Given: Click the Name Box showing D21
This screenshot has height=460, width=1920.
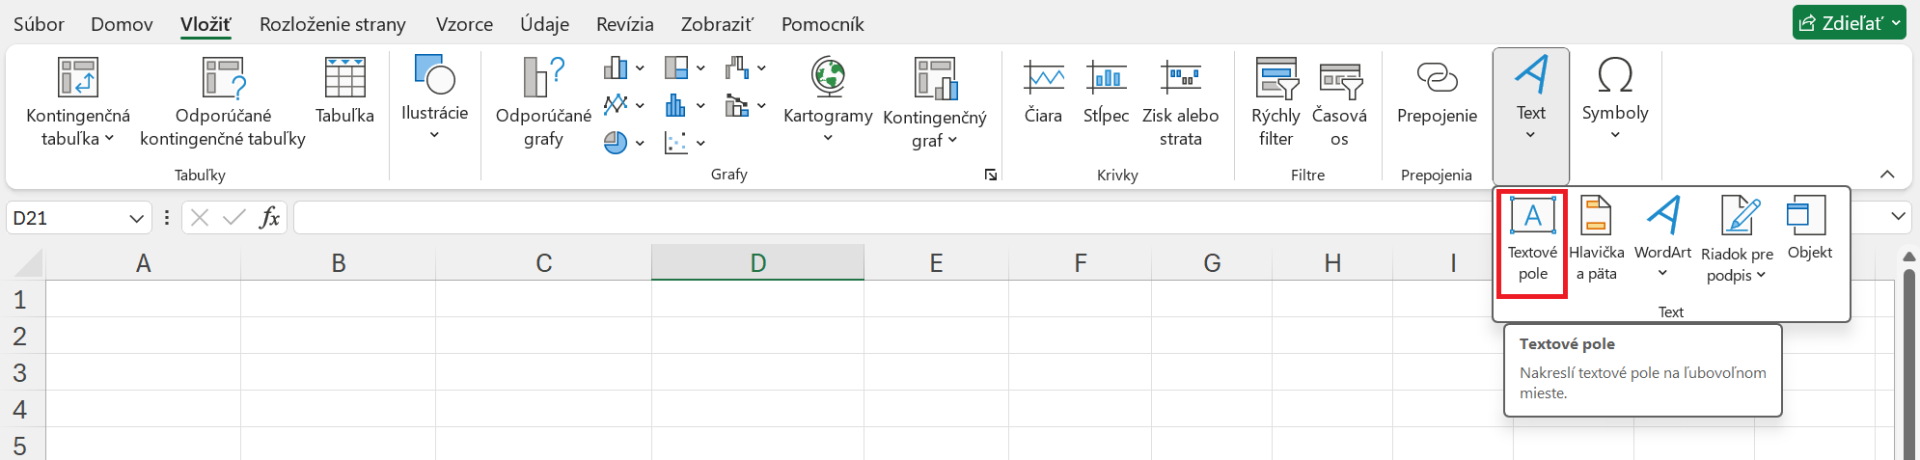Looking at the screenshot, I should click(67, 218).
